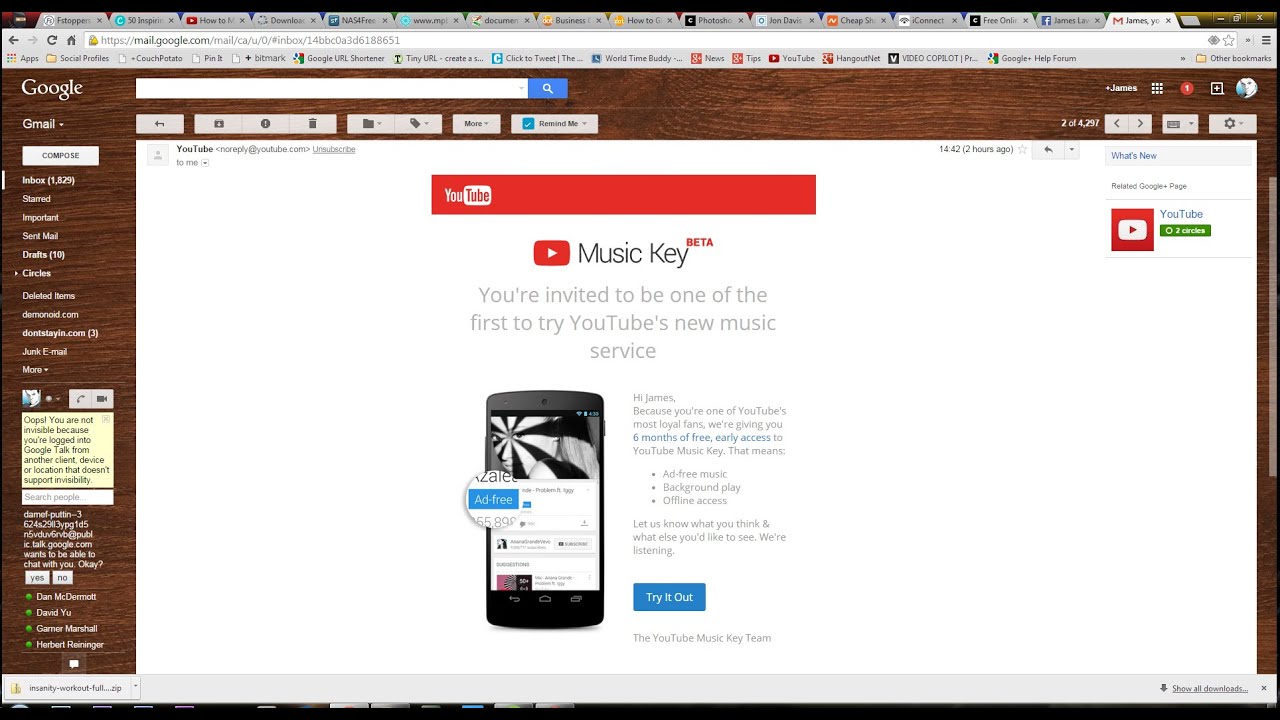The width and height of the screenshot is (1280, 720).
Task: Open Drafts (10)
Action: click(x=44, y=255)
